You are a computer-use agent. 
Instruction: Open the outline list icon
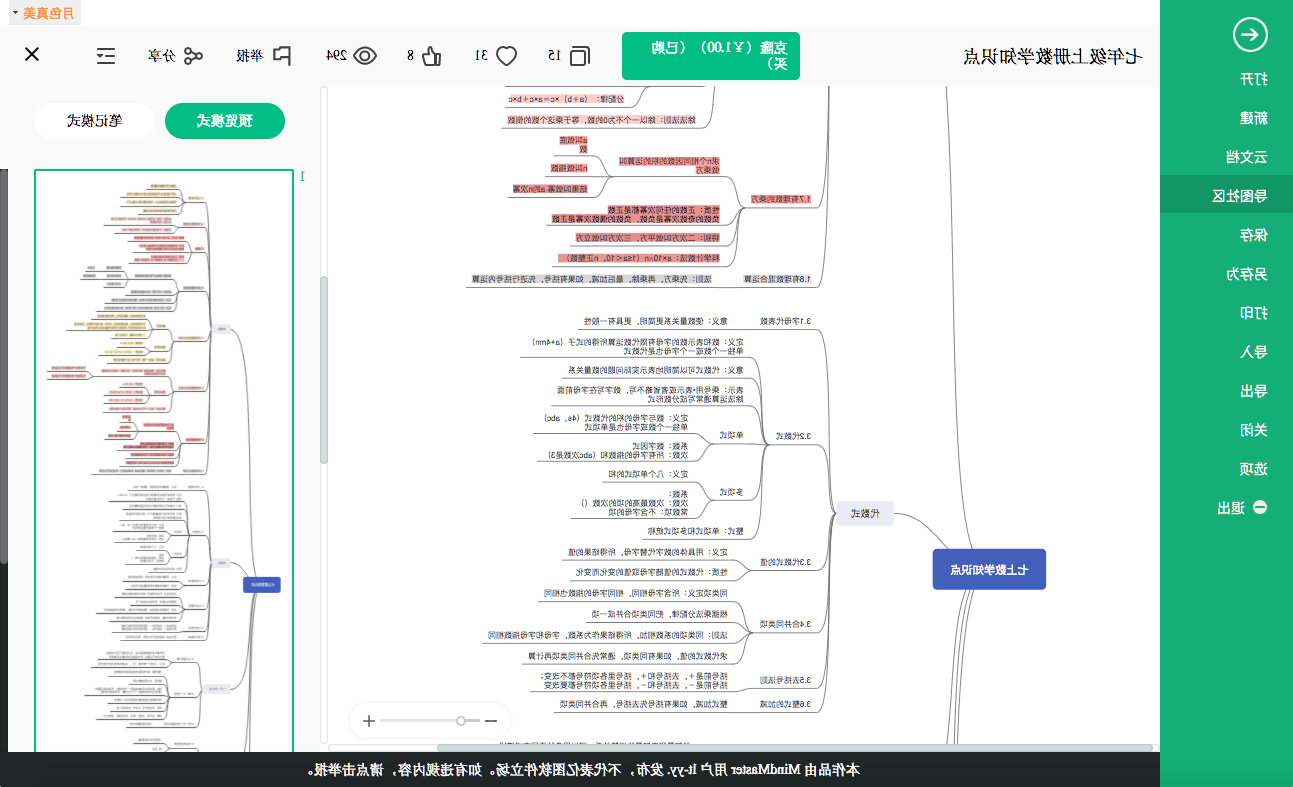click(x=106, y=55)
